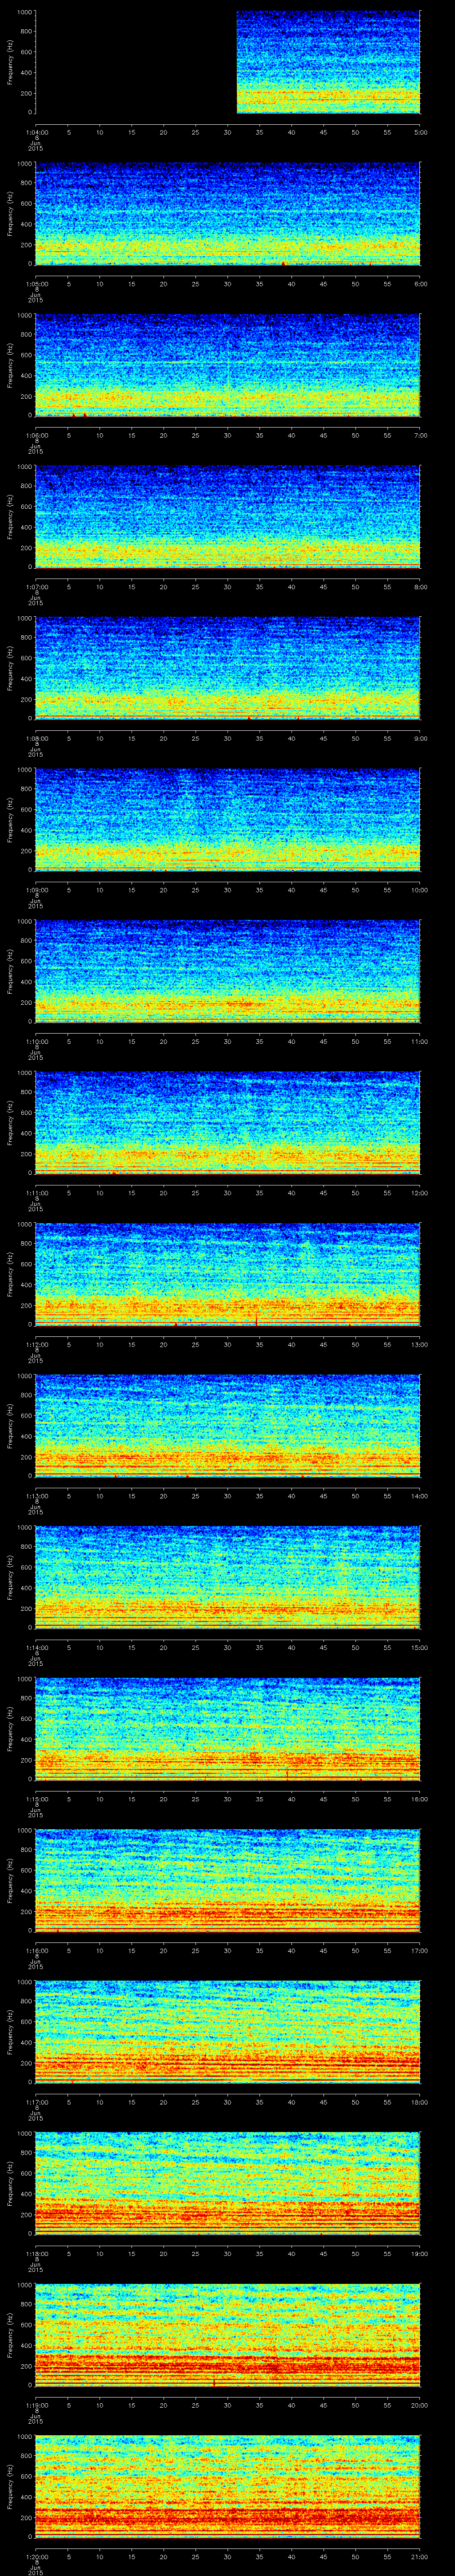455x2576 pixels.
Task: Open the spectrogram panel beginning at 1:16:00
Action: 228,1880
